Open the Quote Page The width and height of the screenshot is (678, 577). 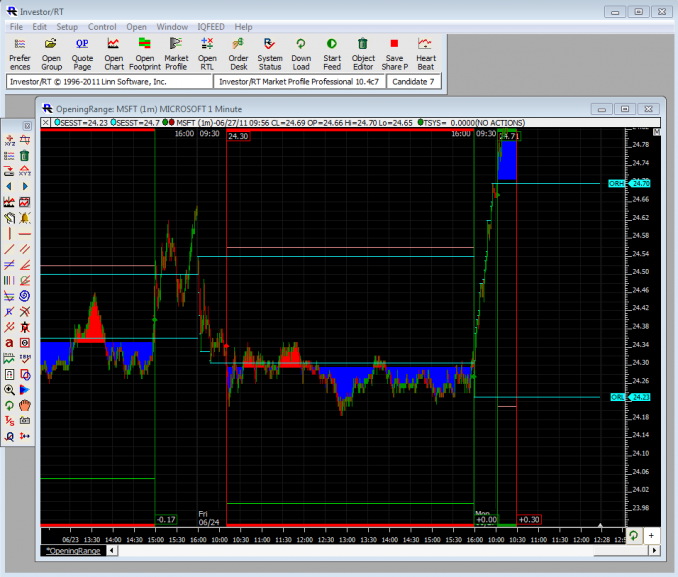click(82, 54)
